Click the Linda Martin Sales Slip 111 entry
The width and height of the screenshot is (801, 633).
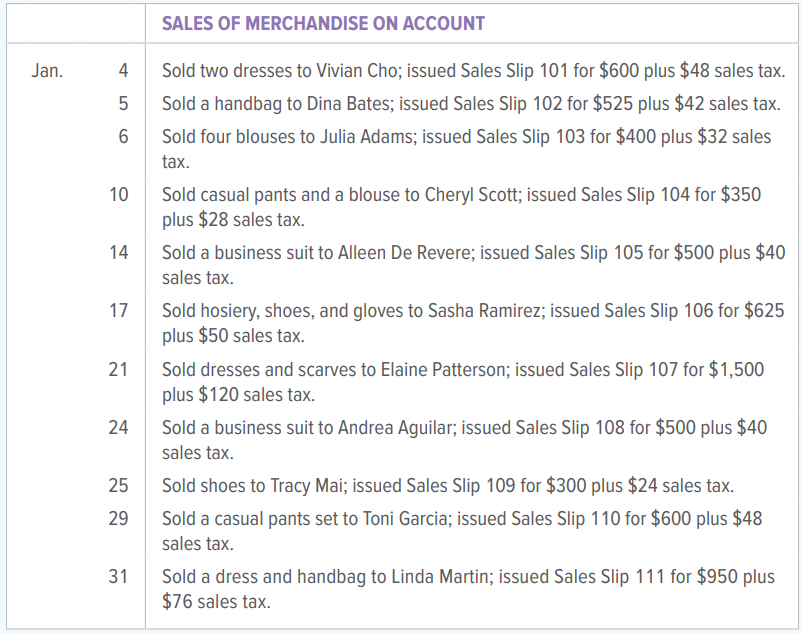[x=468, y=589]
